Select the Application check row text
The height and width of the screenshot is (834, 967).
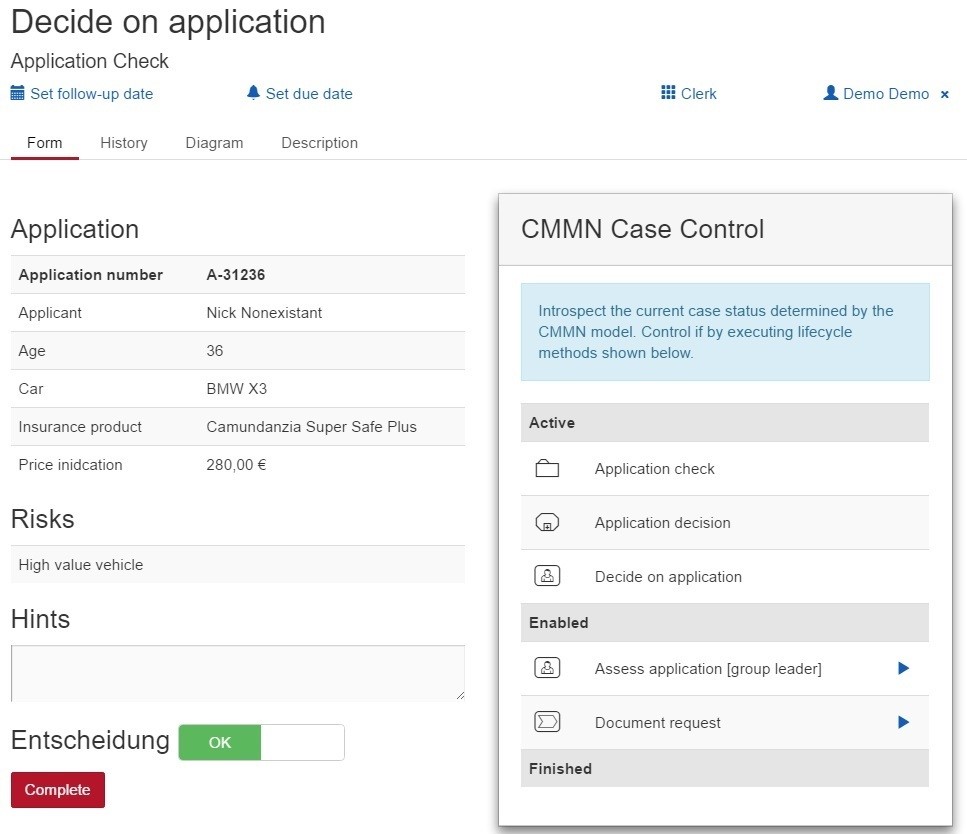[654, 469]
